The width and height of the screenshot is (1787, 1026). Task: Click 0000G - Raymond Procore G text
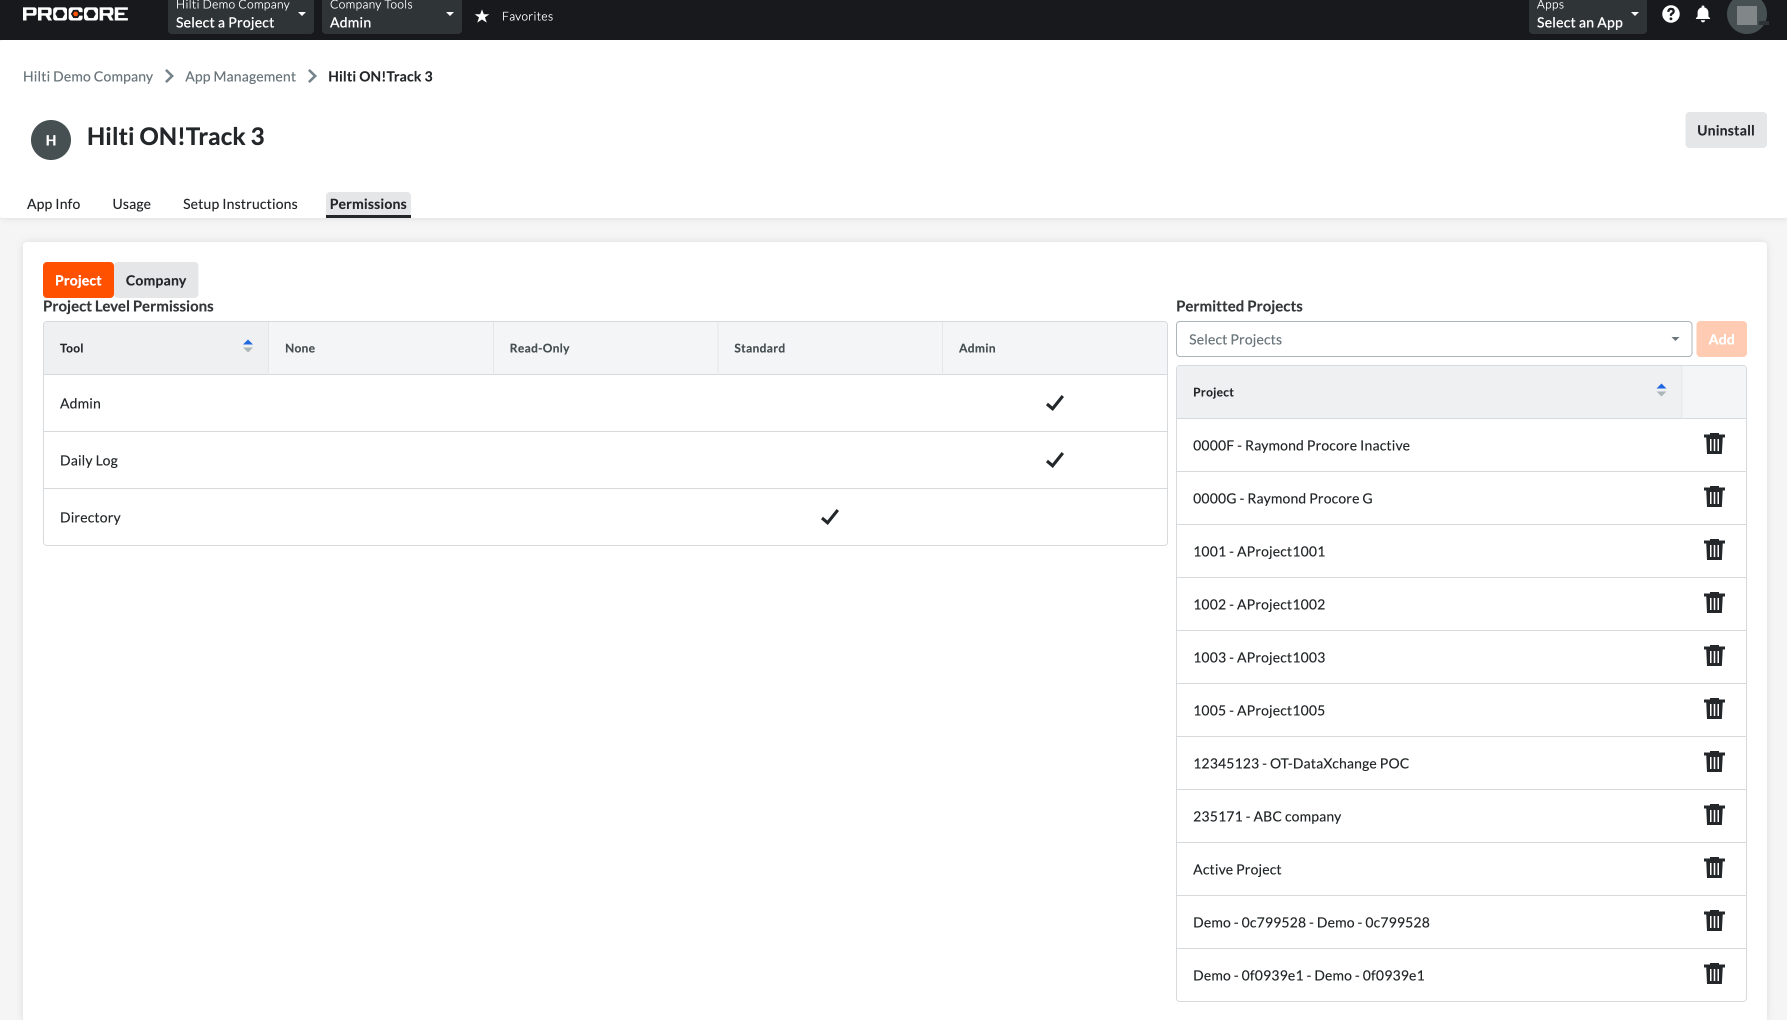click(1282, 498)
